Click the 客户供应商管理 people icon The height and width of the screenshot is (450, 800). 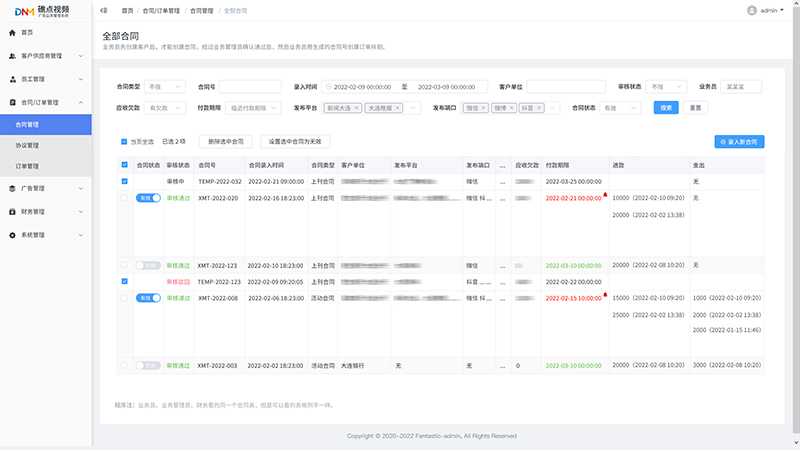click(x=12, y=56)
